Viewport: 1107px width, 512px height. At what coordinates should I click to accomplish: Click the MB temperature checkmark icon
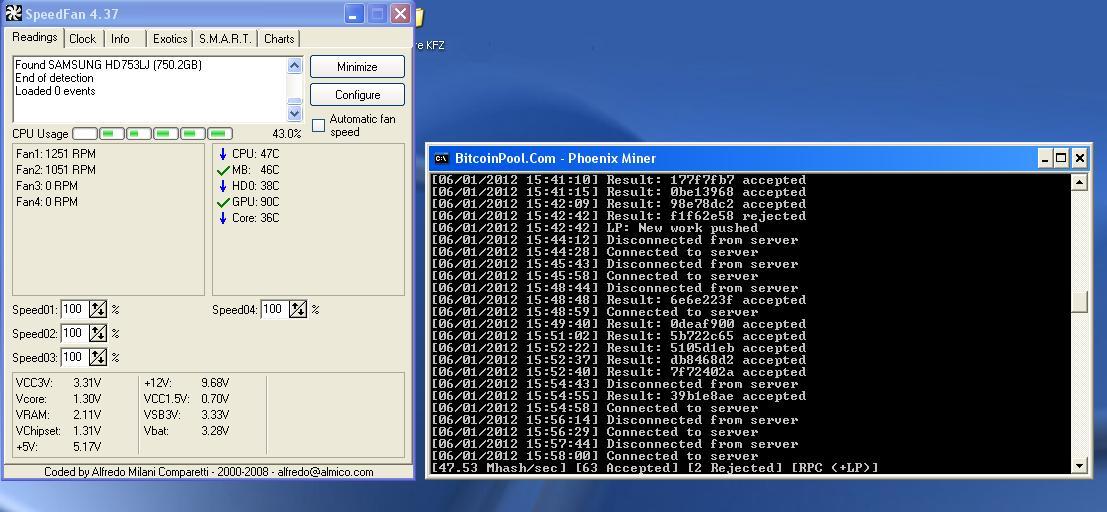click(223, 170)
